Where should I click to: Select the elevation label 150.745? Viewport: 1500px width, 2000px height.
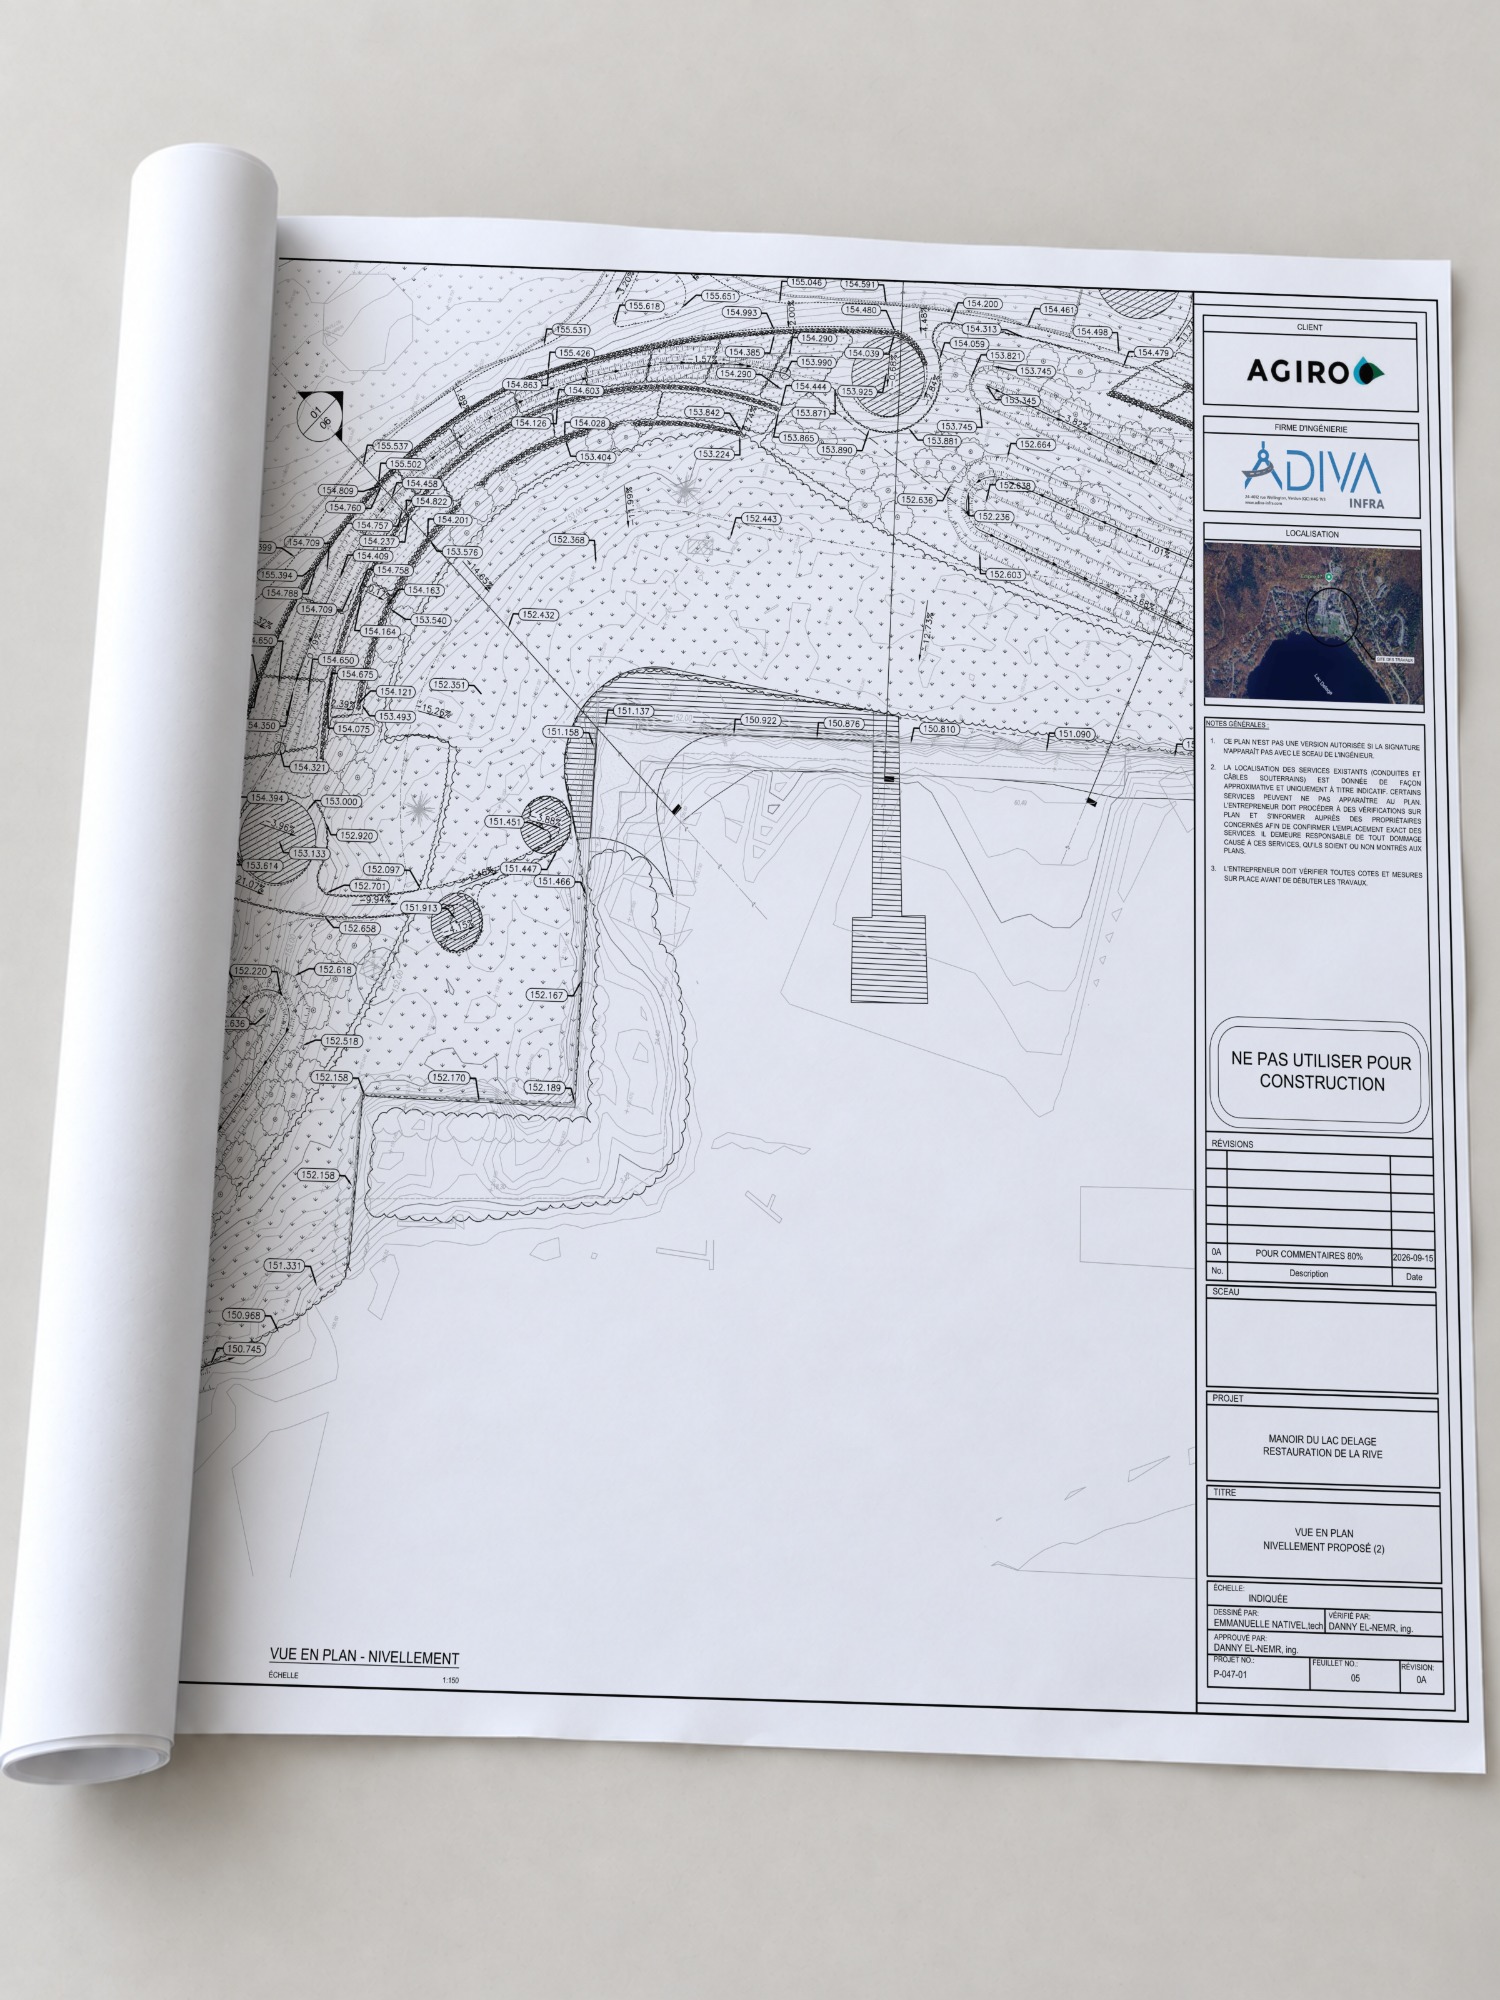pos(244,1350)
